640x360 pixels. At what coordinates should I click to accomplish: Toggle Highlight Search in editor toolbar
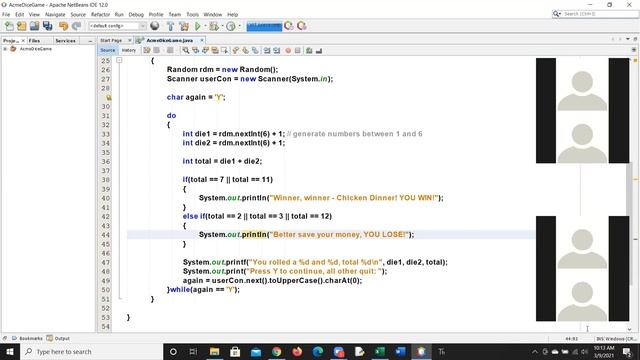[x=215, y=51]
